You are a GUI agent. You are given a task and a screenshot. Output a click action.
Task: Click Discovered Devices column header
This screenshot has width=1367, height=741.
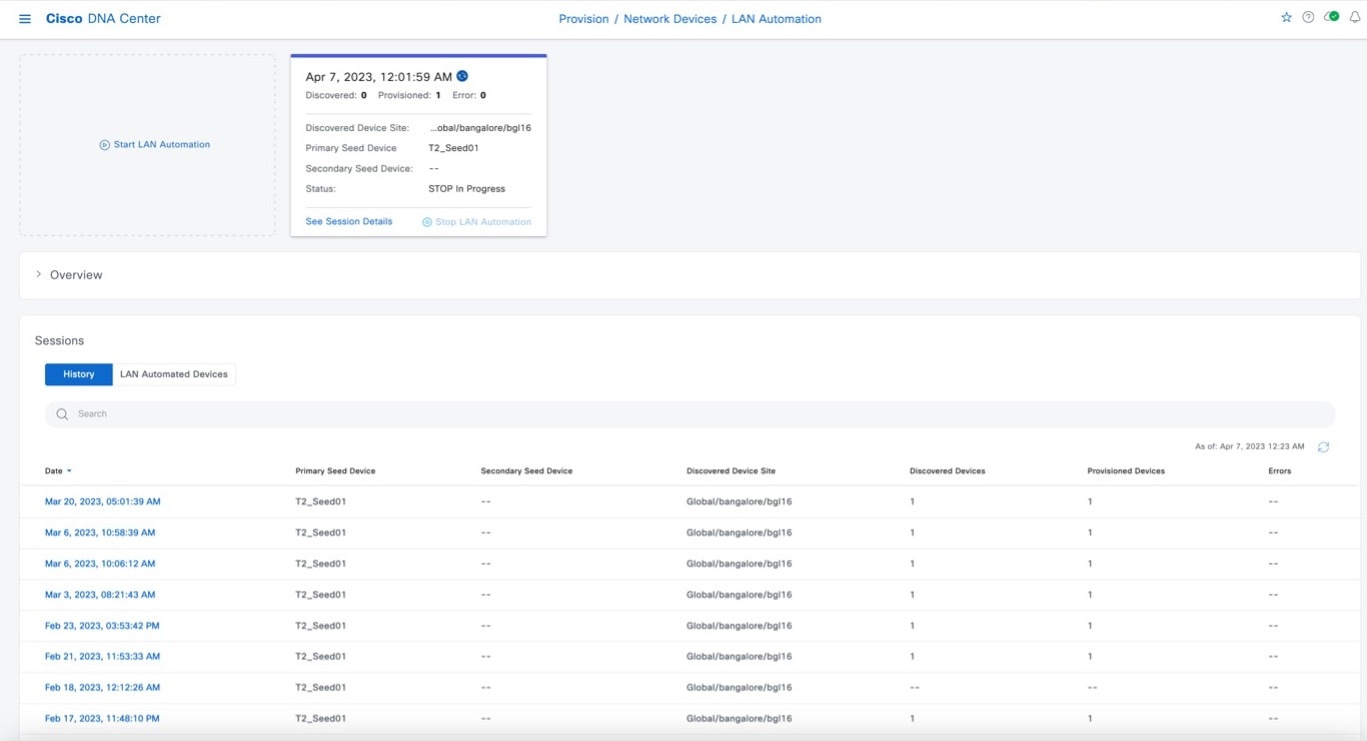947,471
